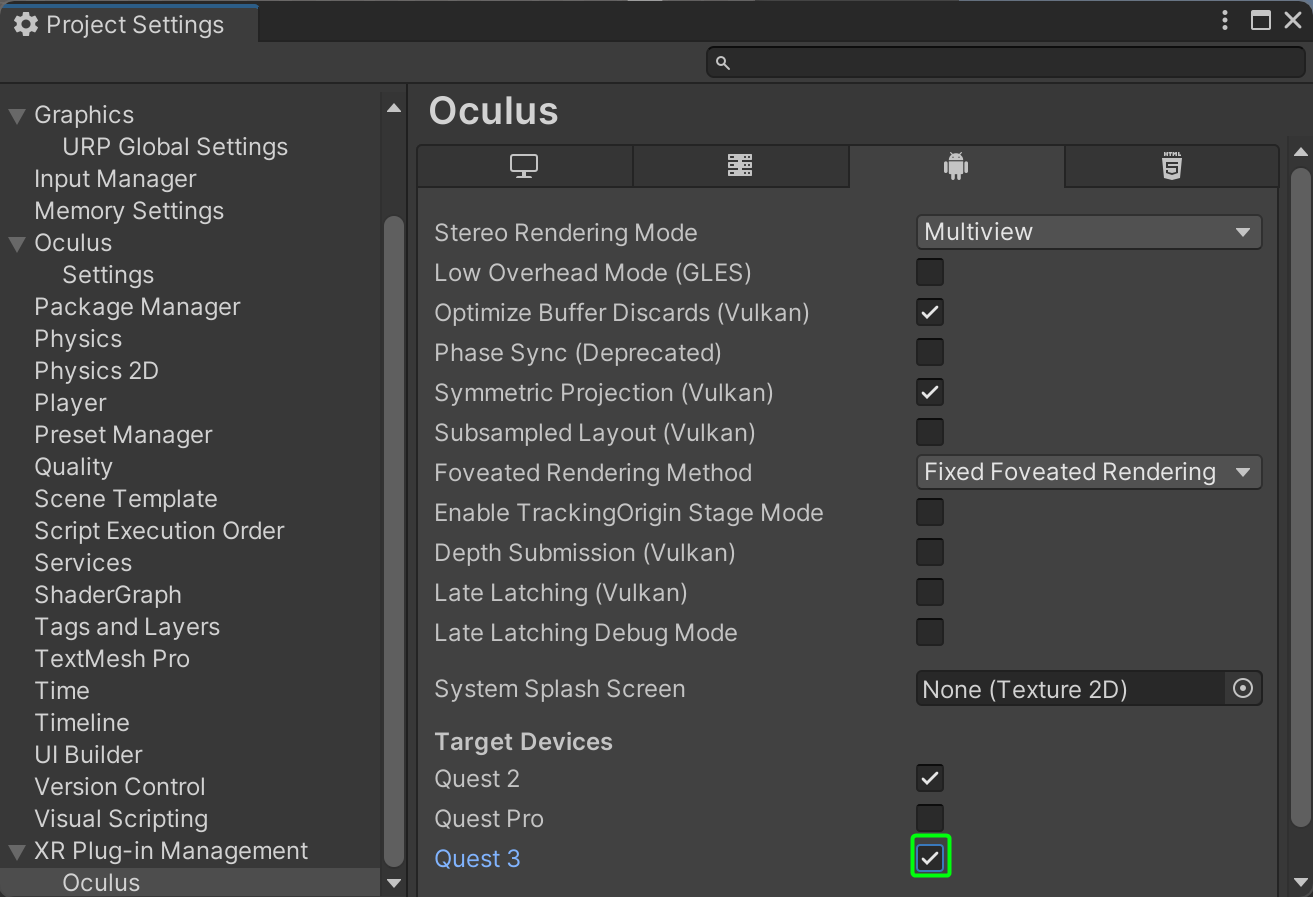Click the texture picker circle for System Splash Screen
Image resolution: width=1313 pixels, height=897 pixels.
1243,689
